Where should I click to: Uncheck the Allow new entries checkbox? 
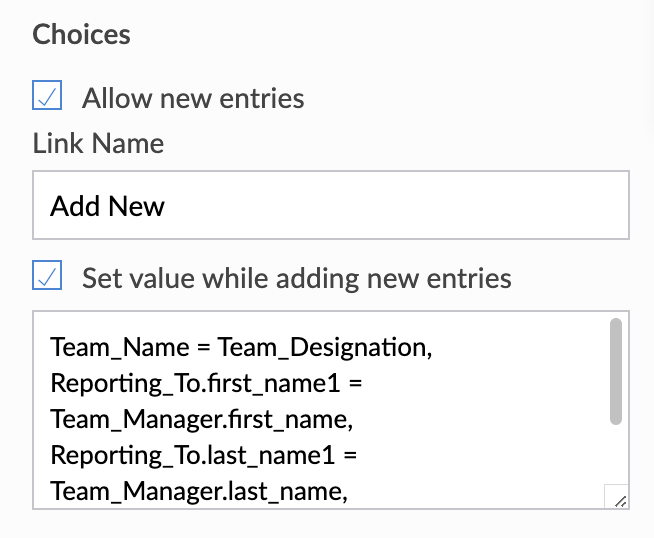point(47,97)
